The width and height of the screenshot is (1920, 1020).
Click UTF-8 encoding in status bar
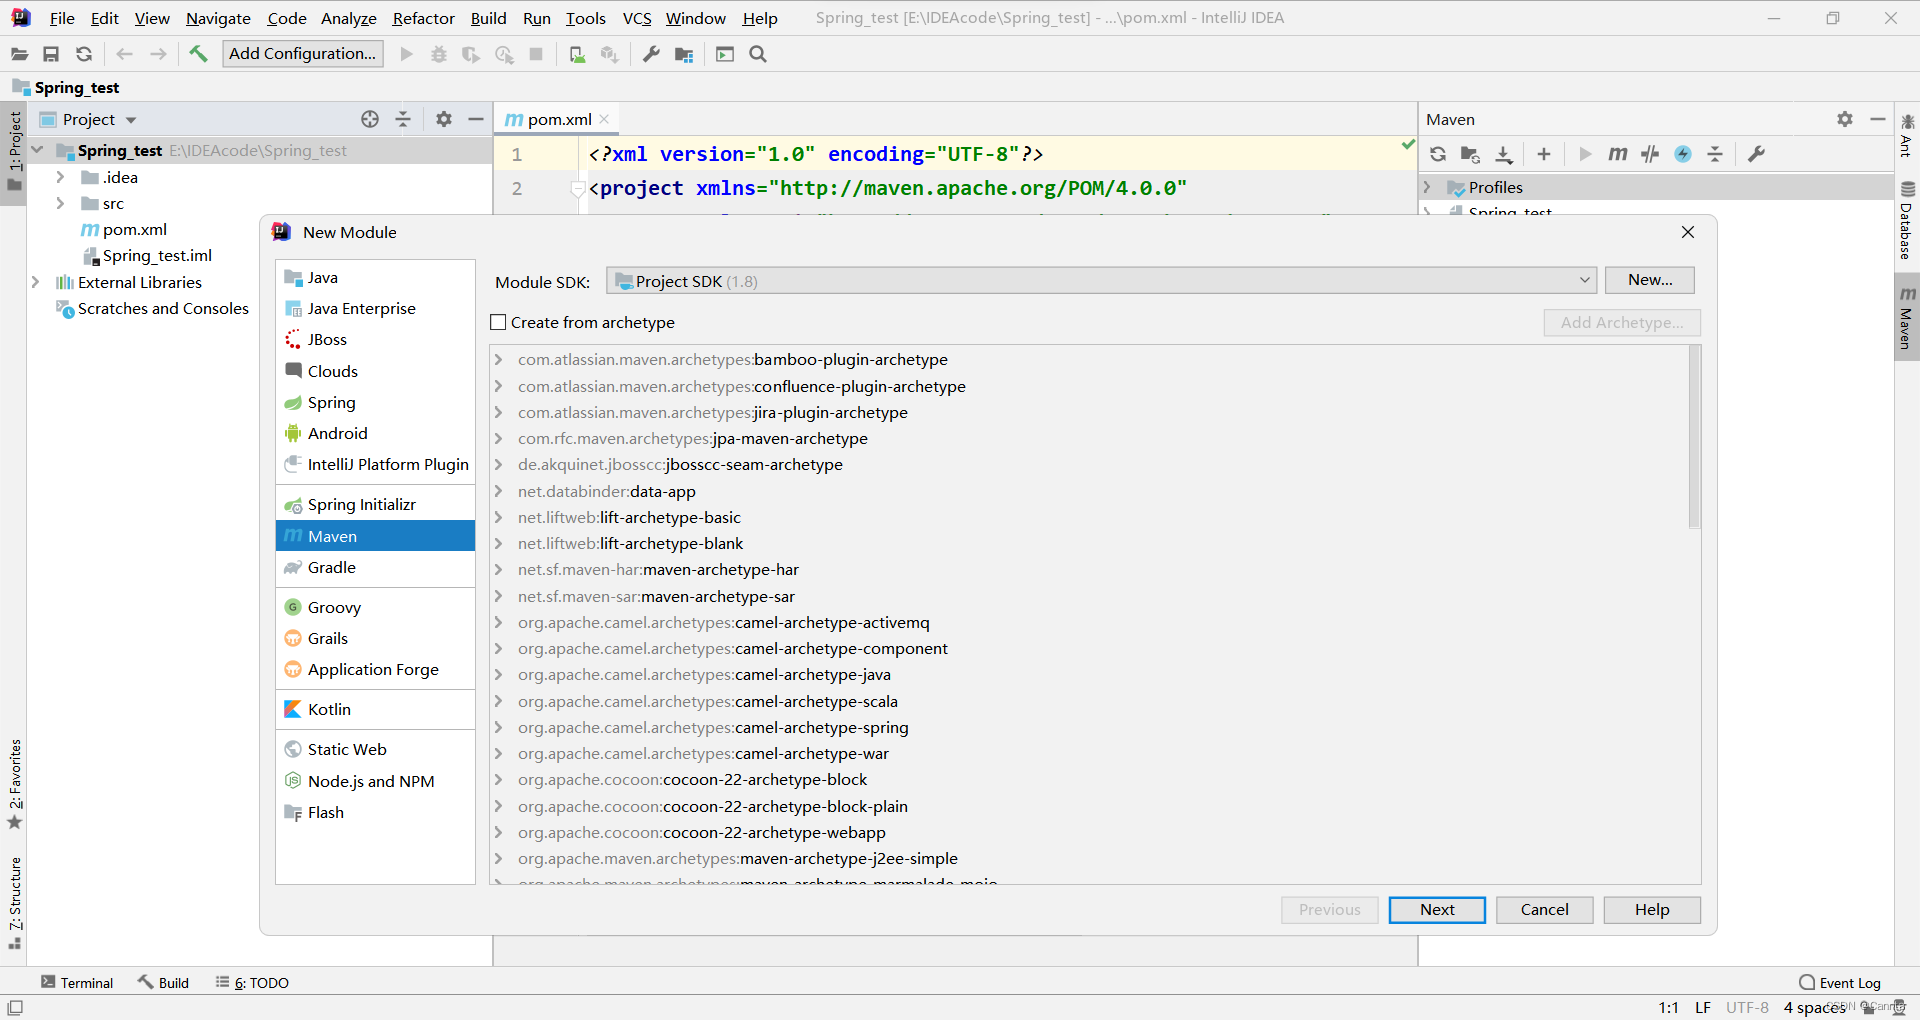point(1747,1007)
